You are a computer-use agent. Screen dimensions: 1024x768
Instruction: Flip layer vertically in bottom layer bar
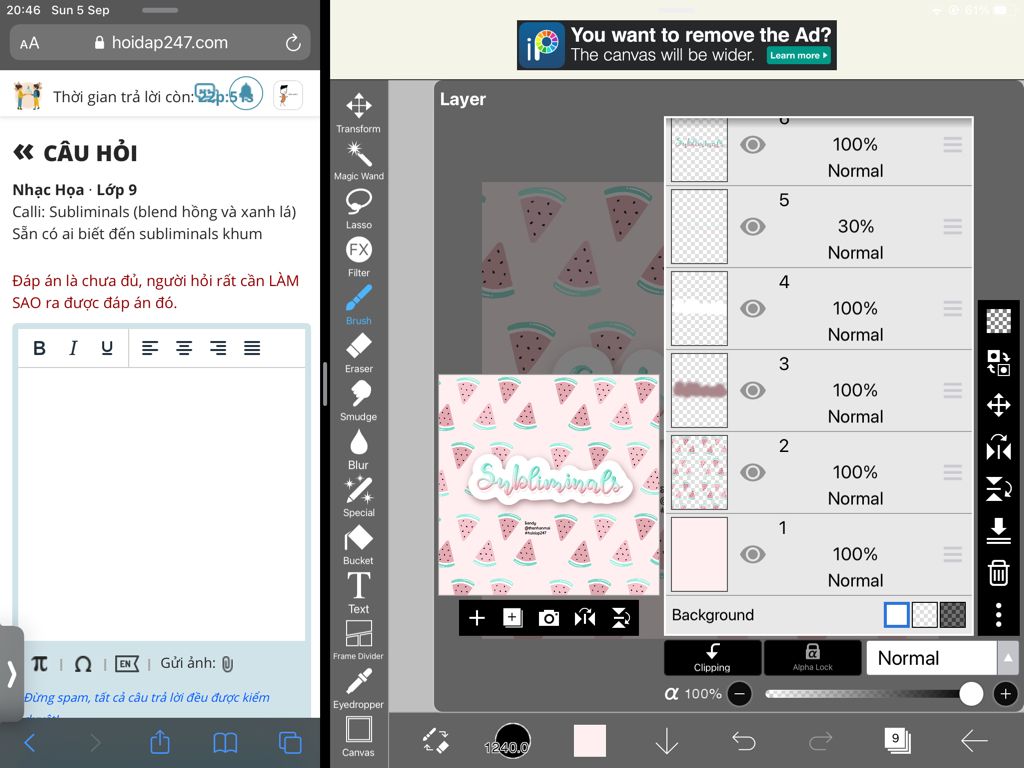pyautogui.click(x=620, y=618)
